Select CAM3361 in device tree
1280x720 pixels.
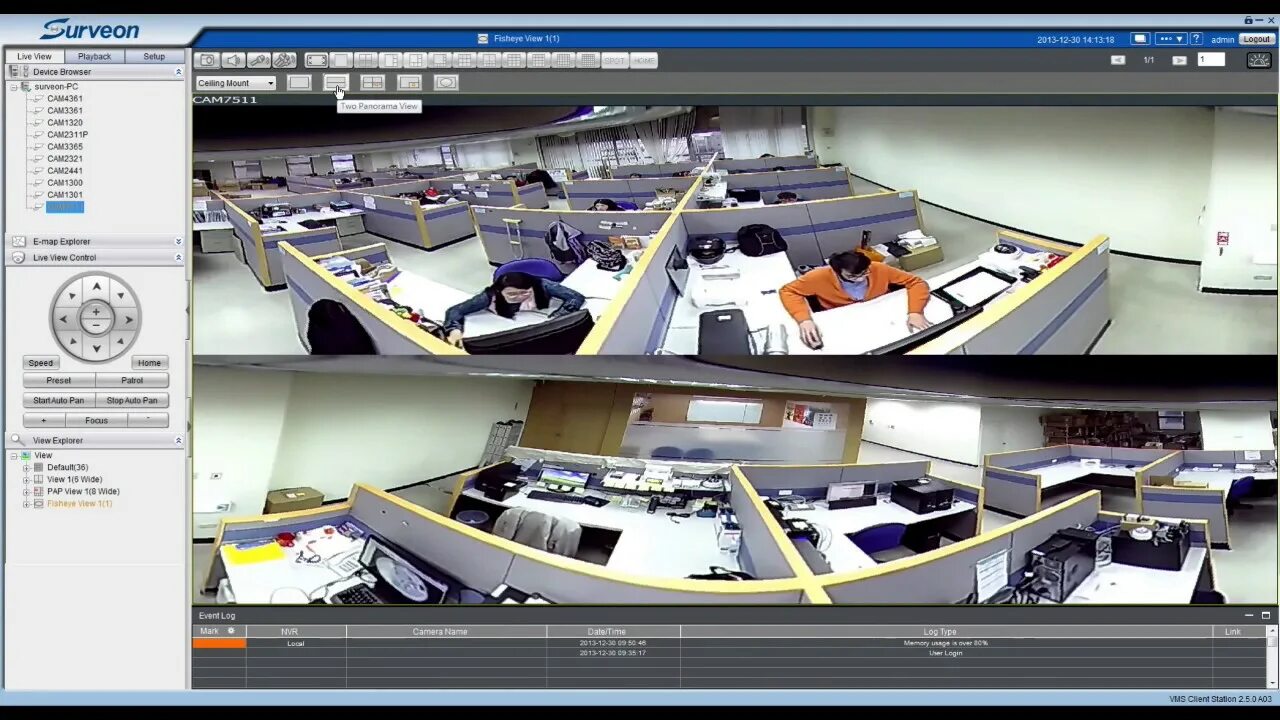point(65,111)
